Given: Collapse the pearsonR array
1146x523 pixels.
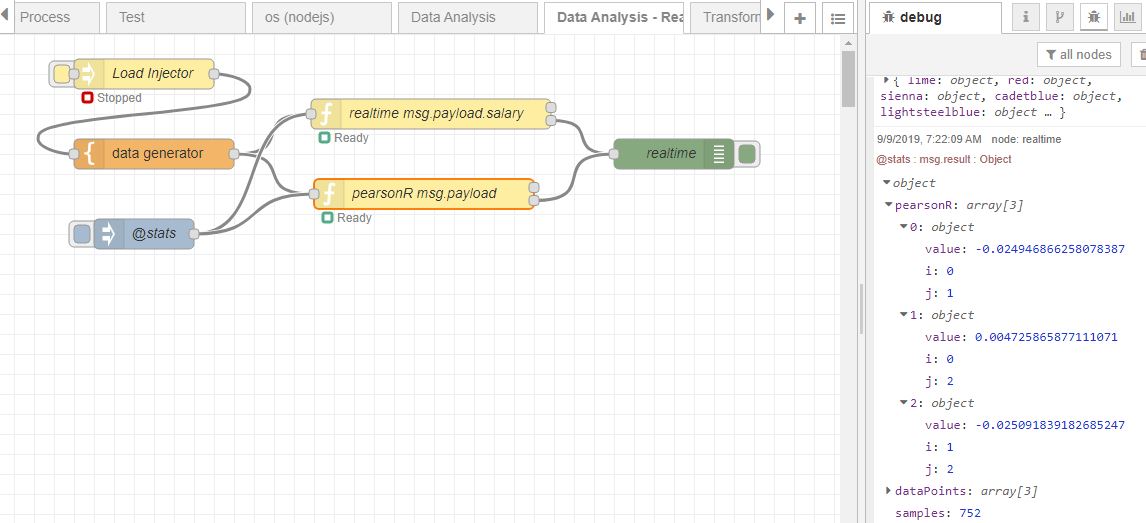Looking at the screenshot, I should 888,205.
